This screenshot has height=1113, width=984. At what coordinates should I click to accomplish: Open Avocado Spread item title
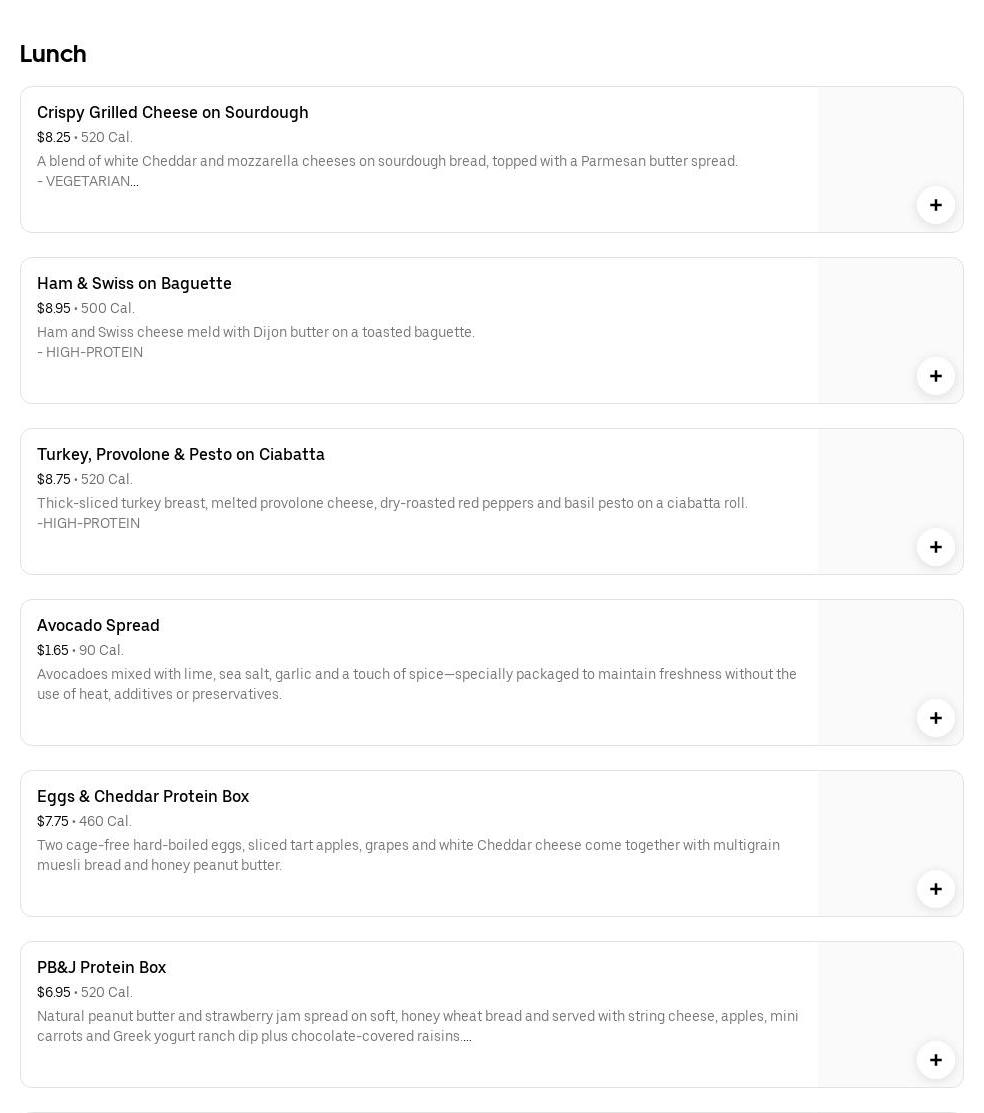[98, 626]
